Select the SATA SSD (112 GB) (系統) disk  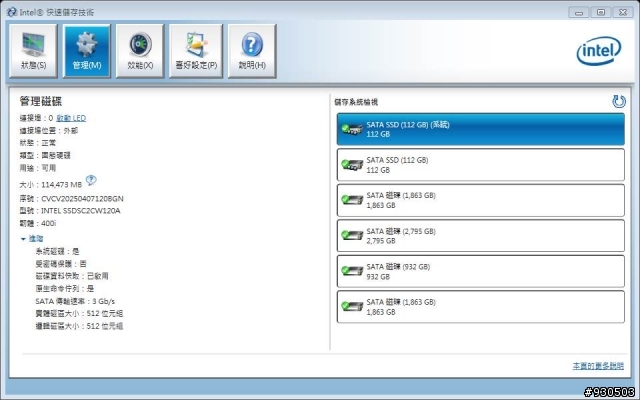tap(480, 129)
